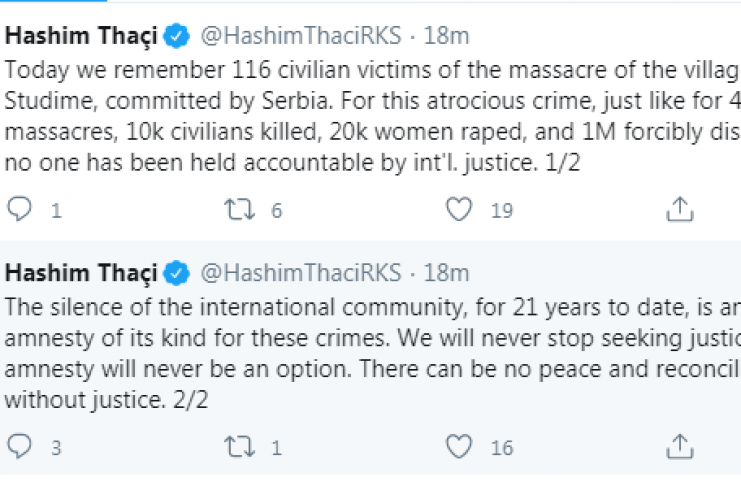This screenshot has width=741, height=486.
Task: Like the first tweet with 19 likes
Action: pos(459,210)
